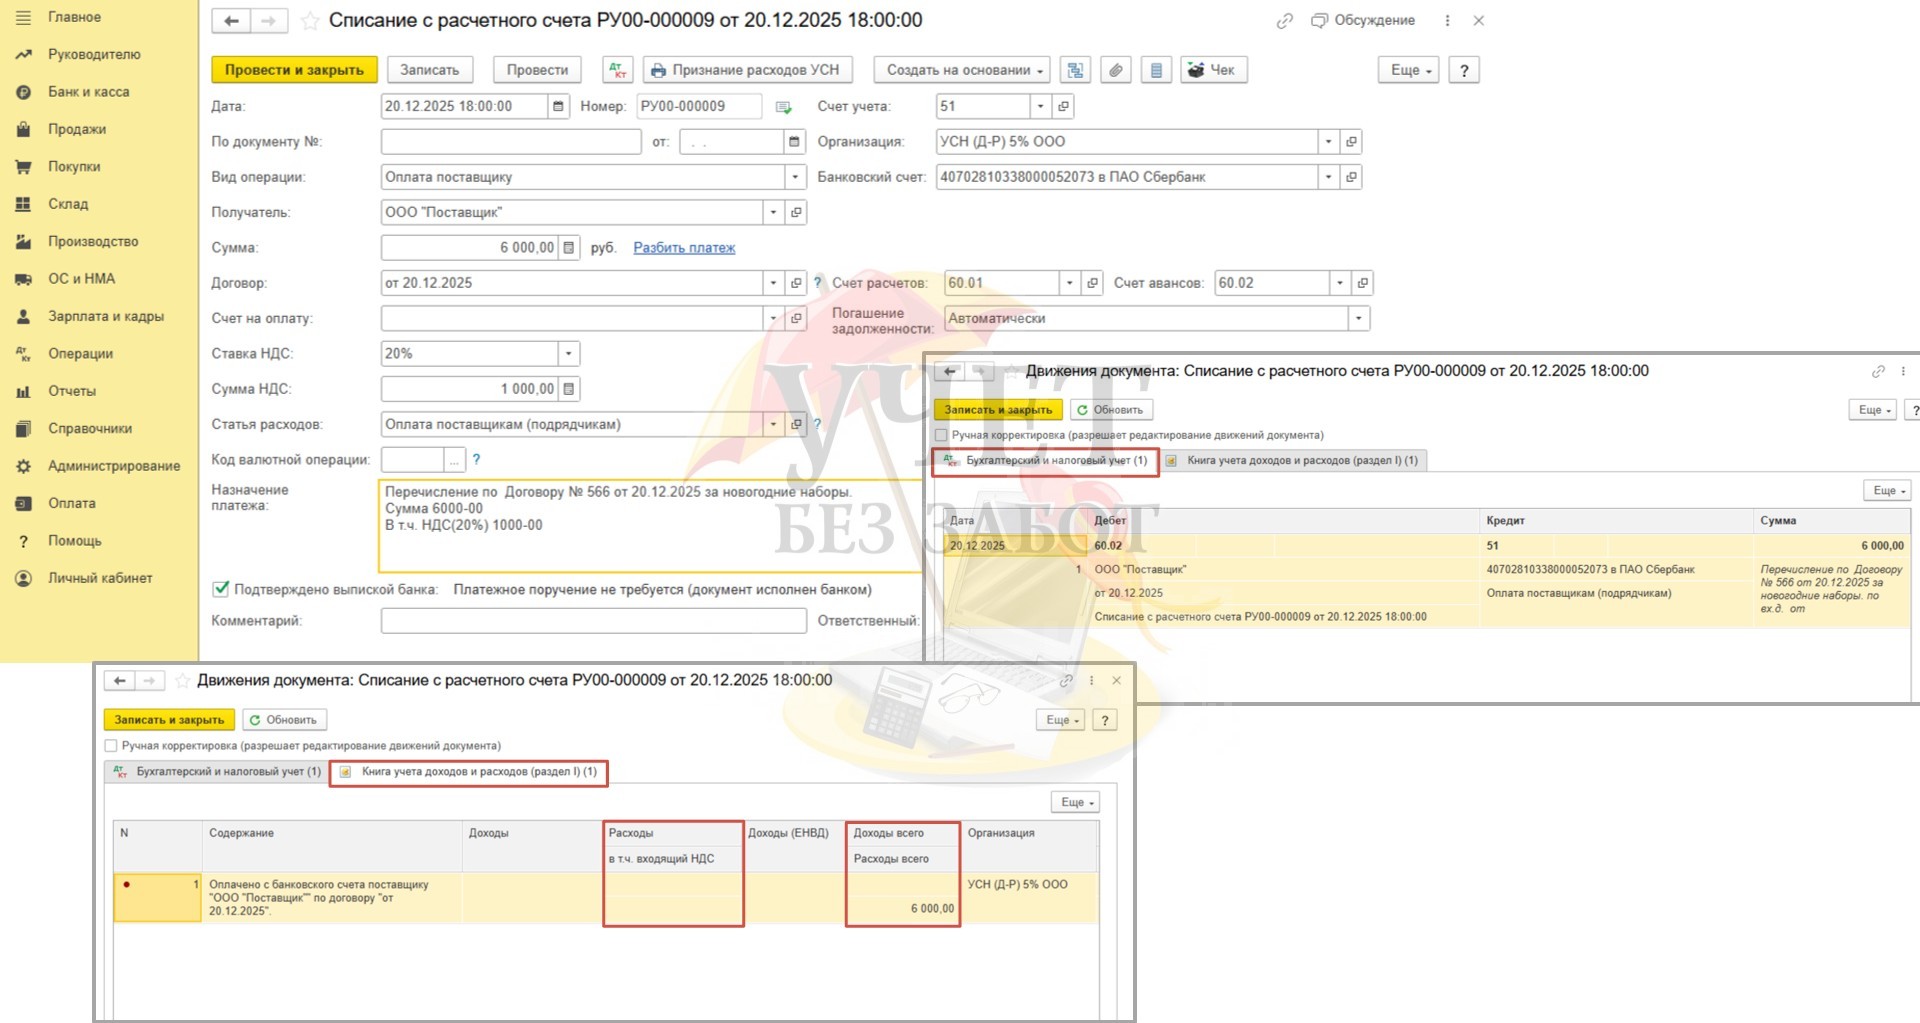The height and width of the screenshot is (1023, 1920).
Task: Enable Ручная корректировка in the right movements window
Action: click(941, 435)
